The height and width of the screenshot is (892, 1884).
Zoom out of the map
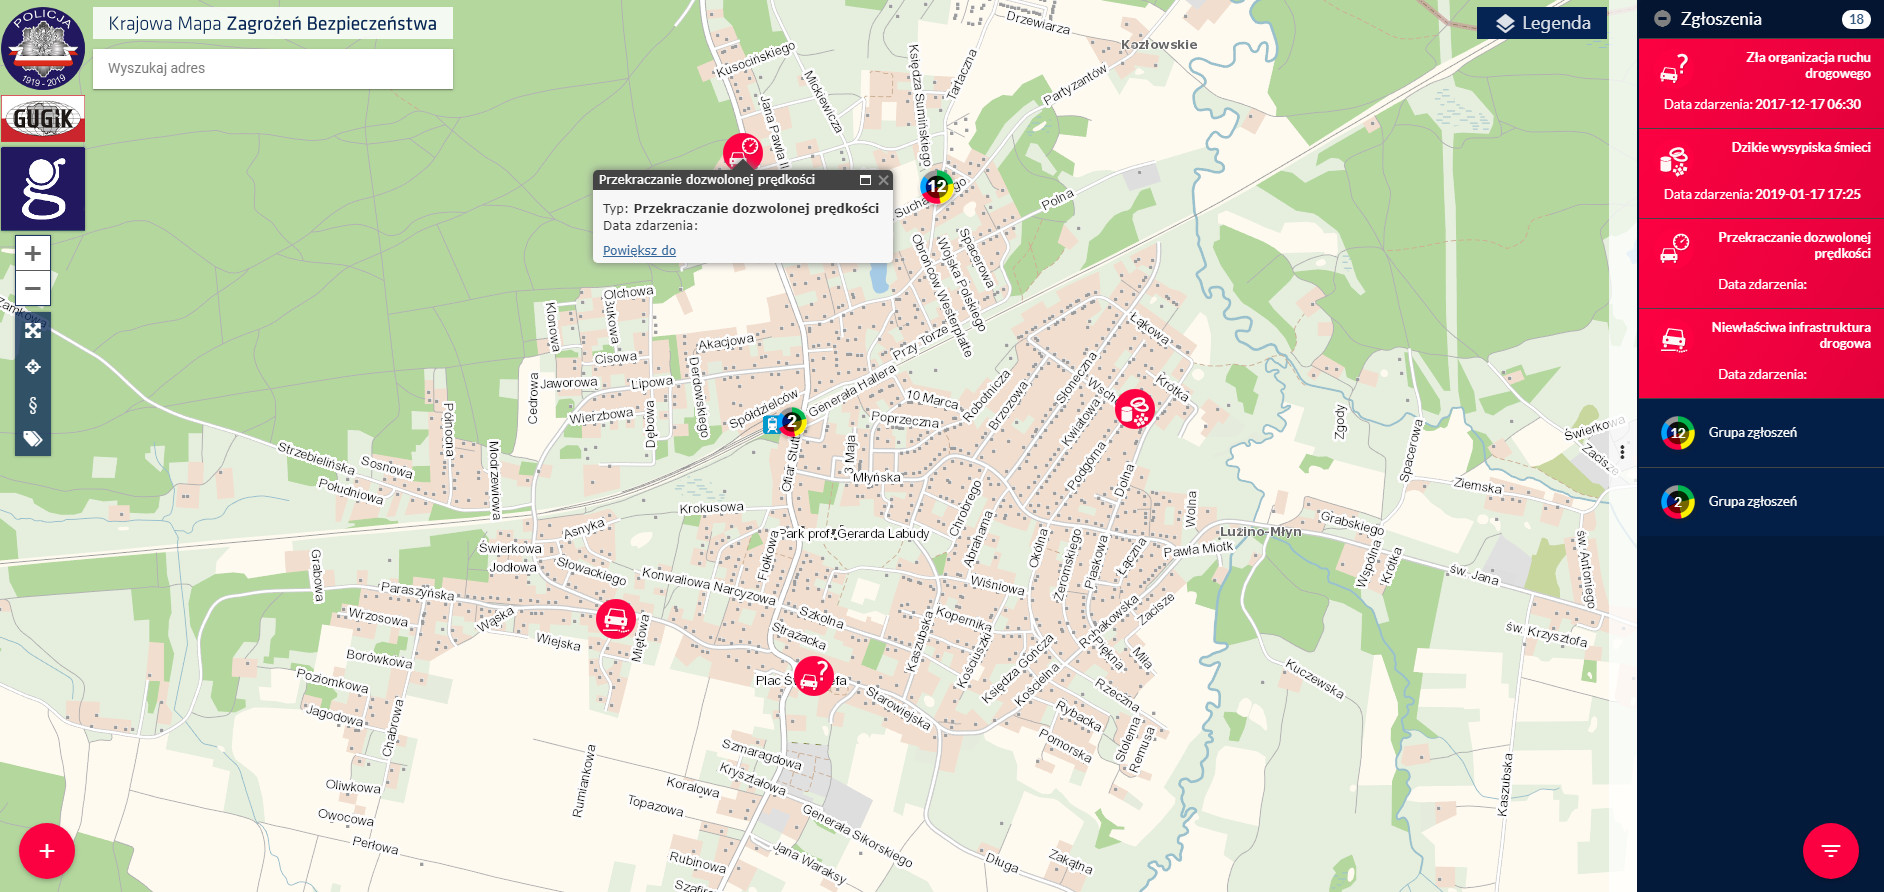click(x=33, y=288)
